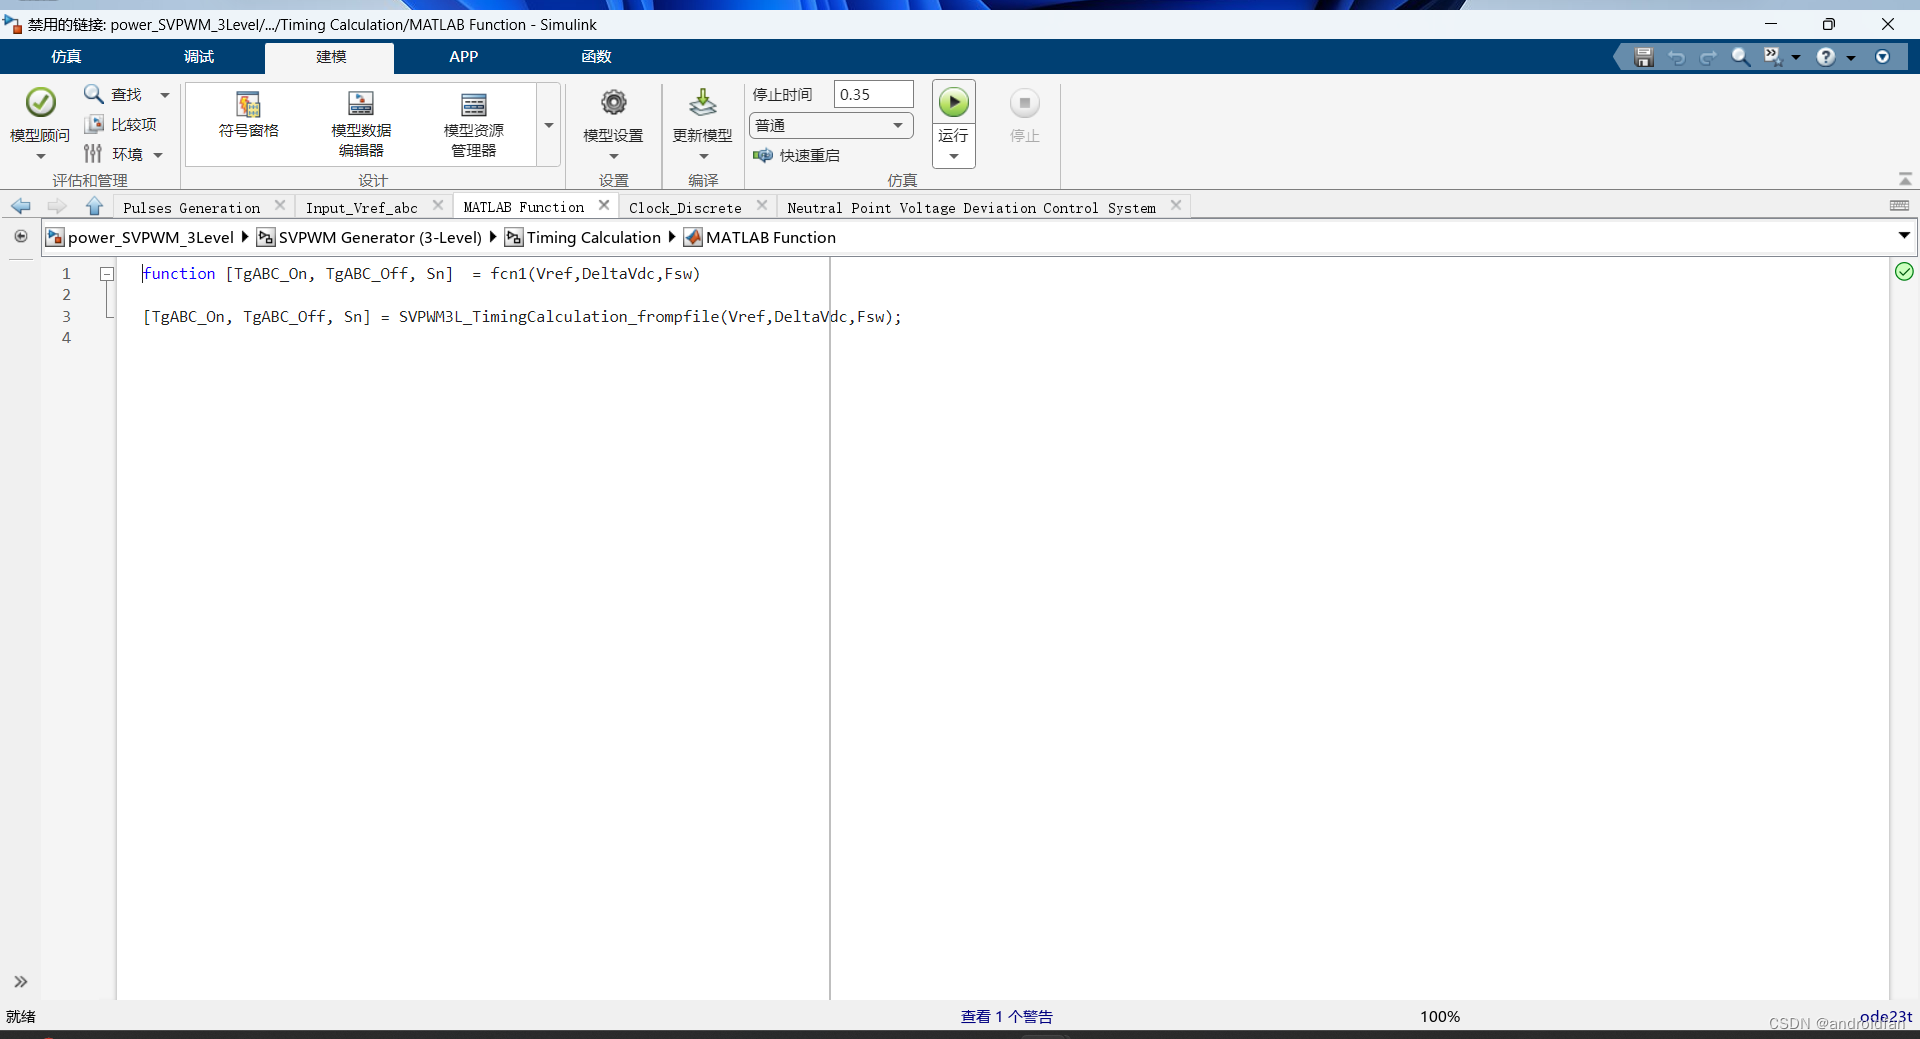Close the Clock_Discrete tab
The width and height of the screenshot is (1920, 1039).
762,205
